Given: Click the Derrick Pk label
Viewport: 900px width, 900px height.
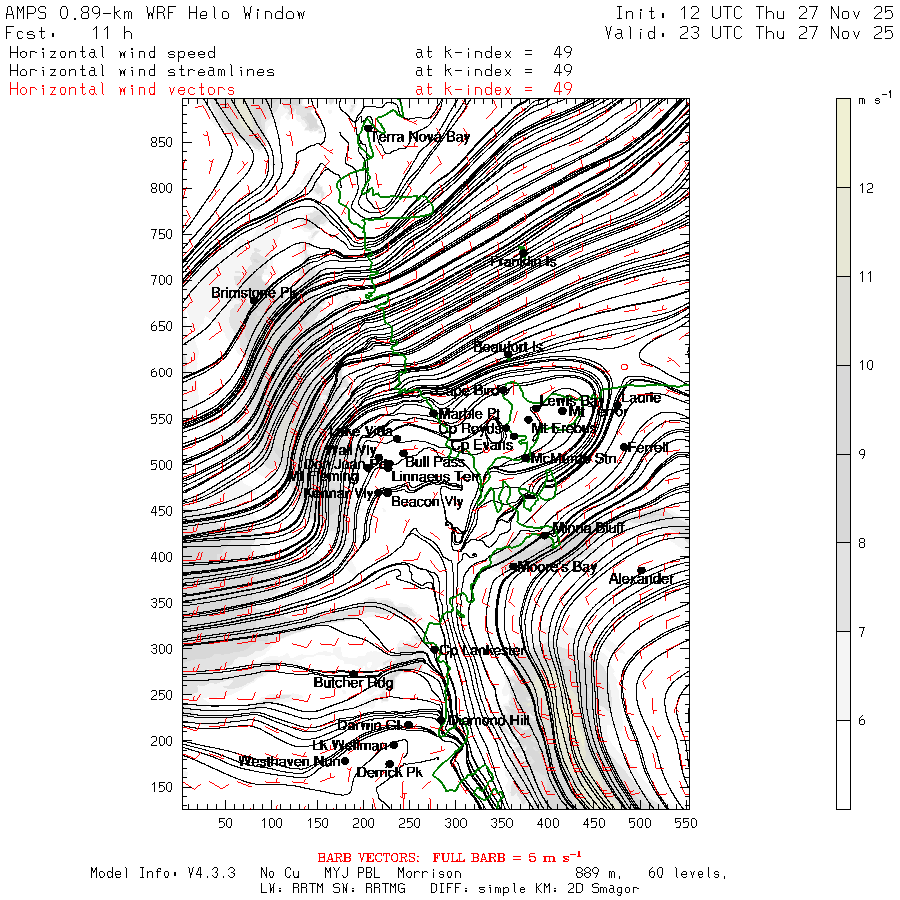Looking at the screenshot, I should coord(390,773).
